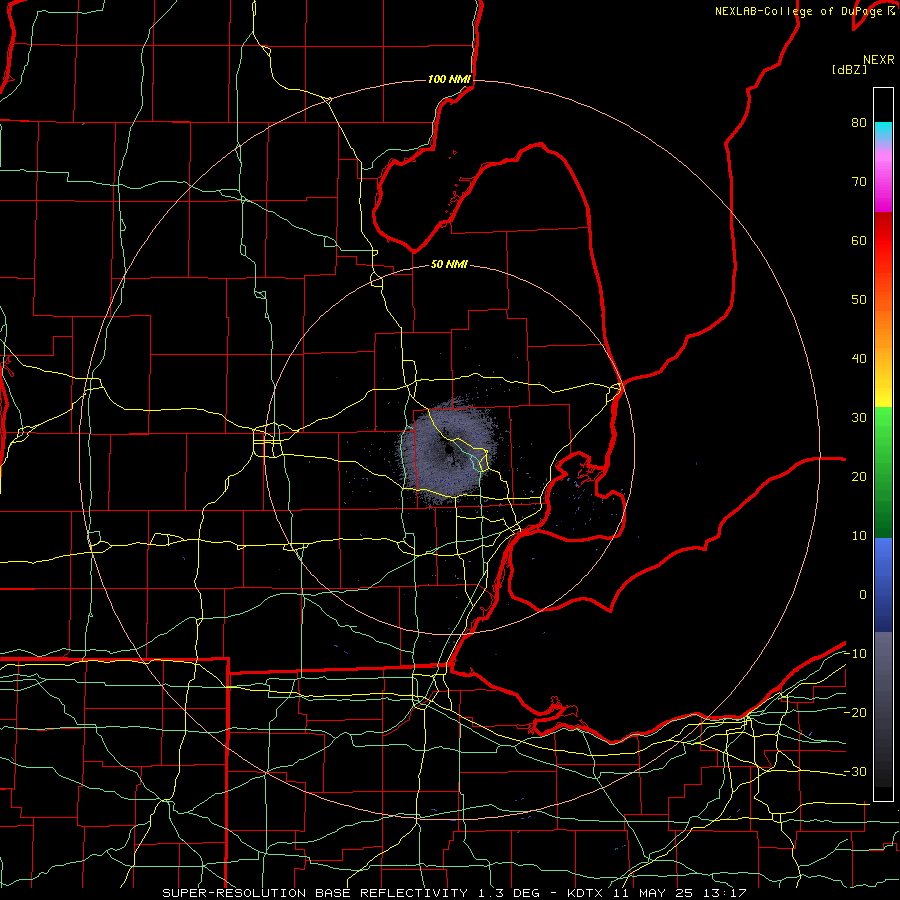This screenshot has height=900, width=900.
Task: Click the 60 dBZ scale value
Action: point(859,240)
